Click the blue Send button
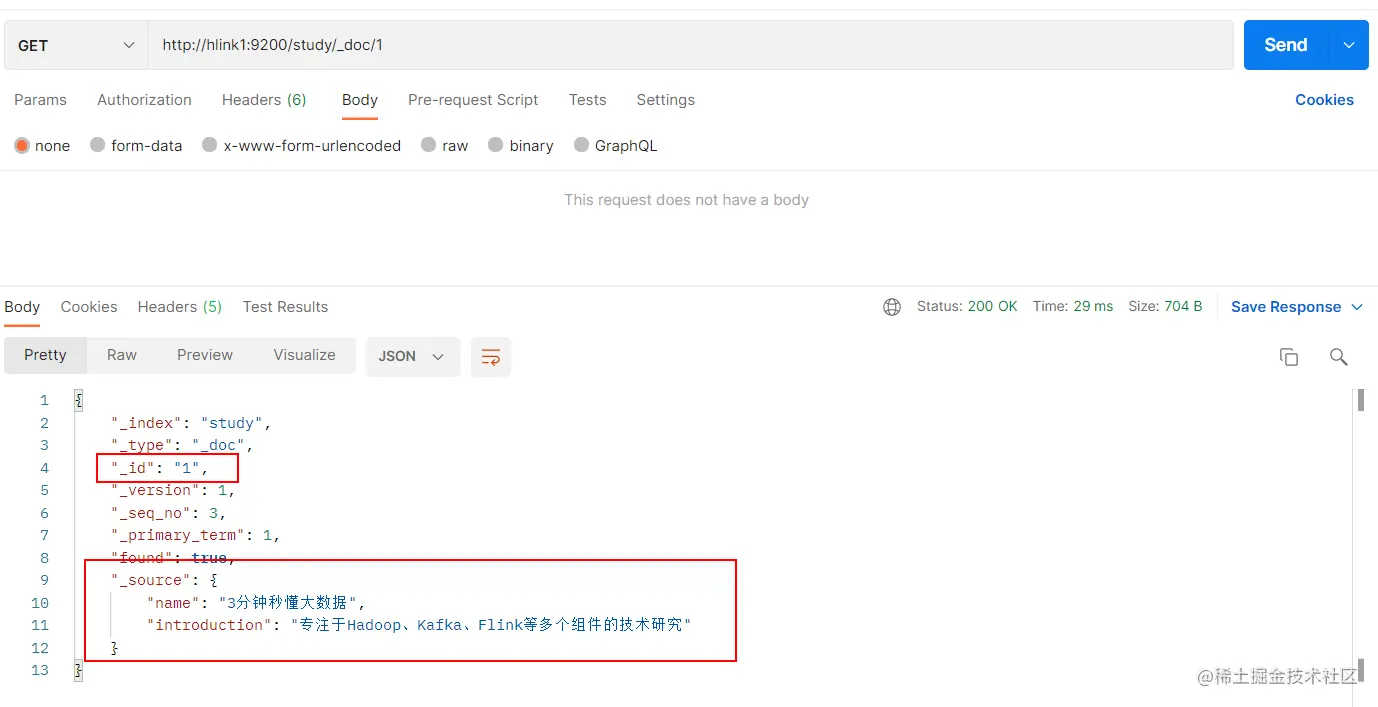The height and width of the screenshot is (707, 1378). tap(1286, 45)
